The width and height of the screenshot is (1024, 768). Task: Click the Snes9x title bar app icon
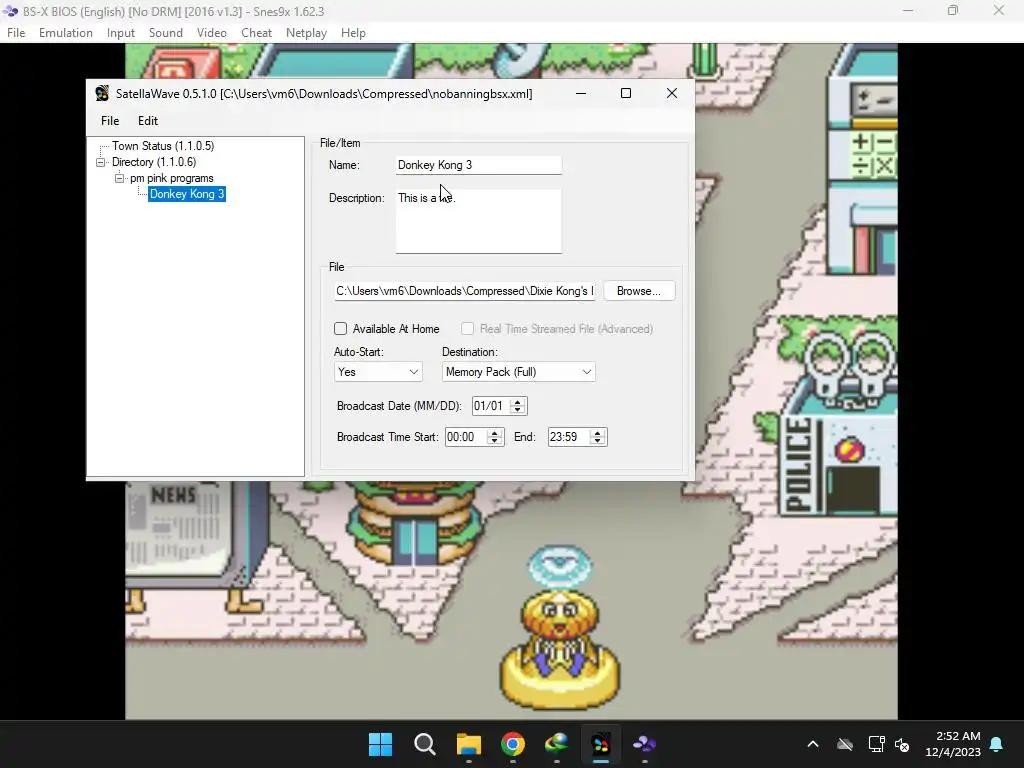(10, 11)
